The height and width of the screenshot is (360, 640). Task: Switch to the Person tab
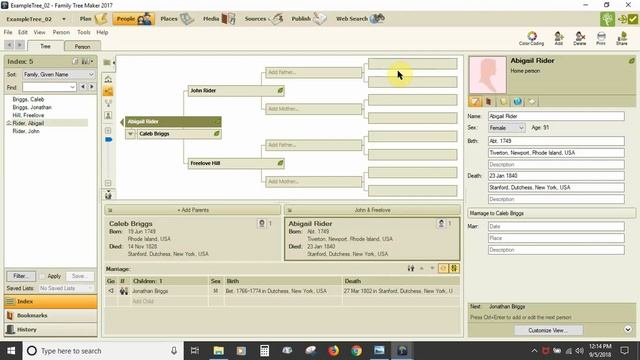[82, 47]
